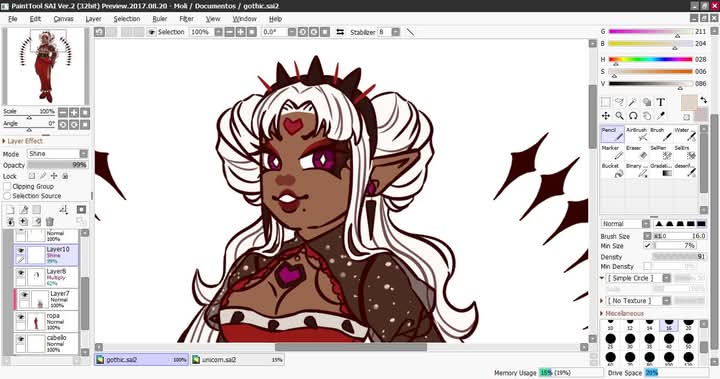Open the Simple Circle brush shape dropdown

point(666,278)
